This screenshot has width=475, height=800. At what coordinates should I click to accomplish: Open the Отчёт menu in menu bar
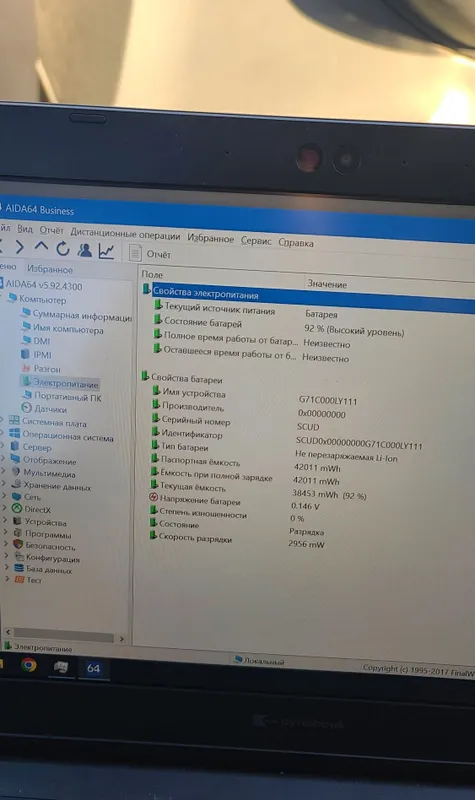[52, 230]
